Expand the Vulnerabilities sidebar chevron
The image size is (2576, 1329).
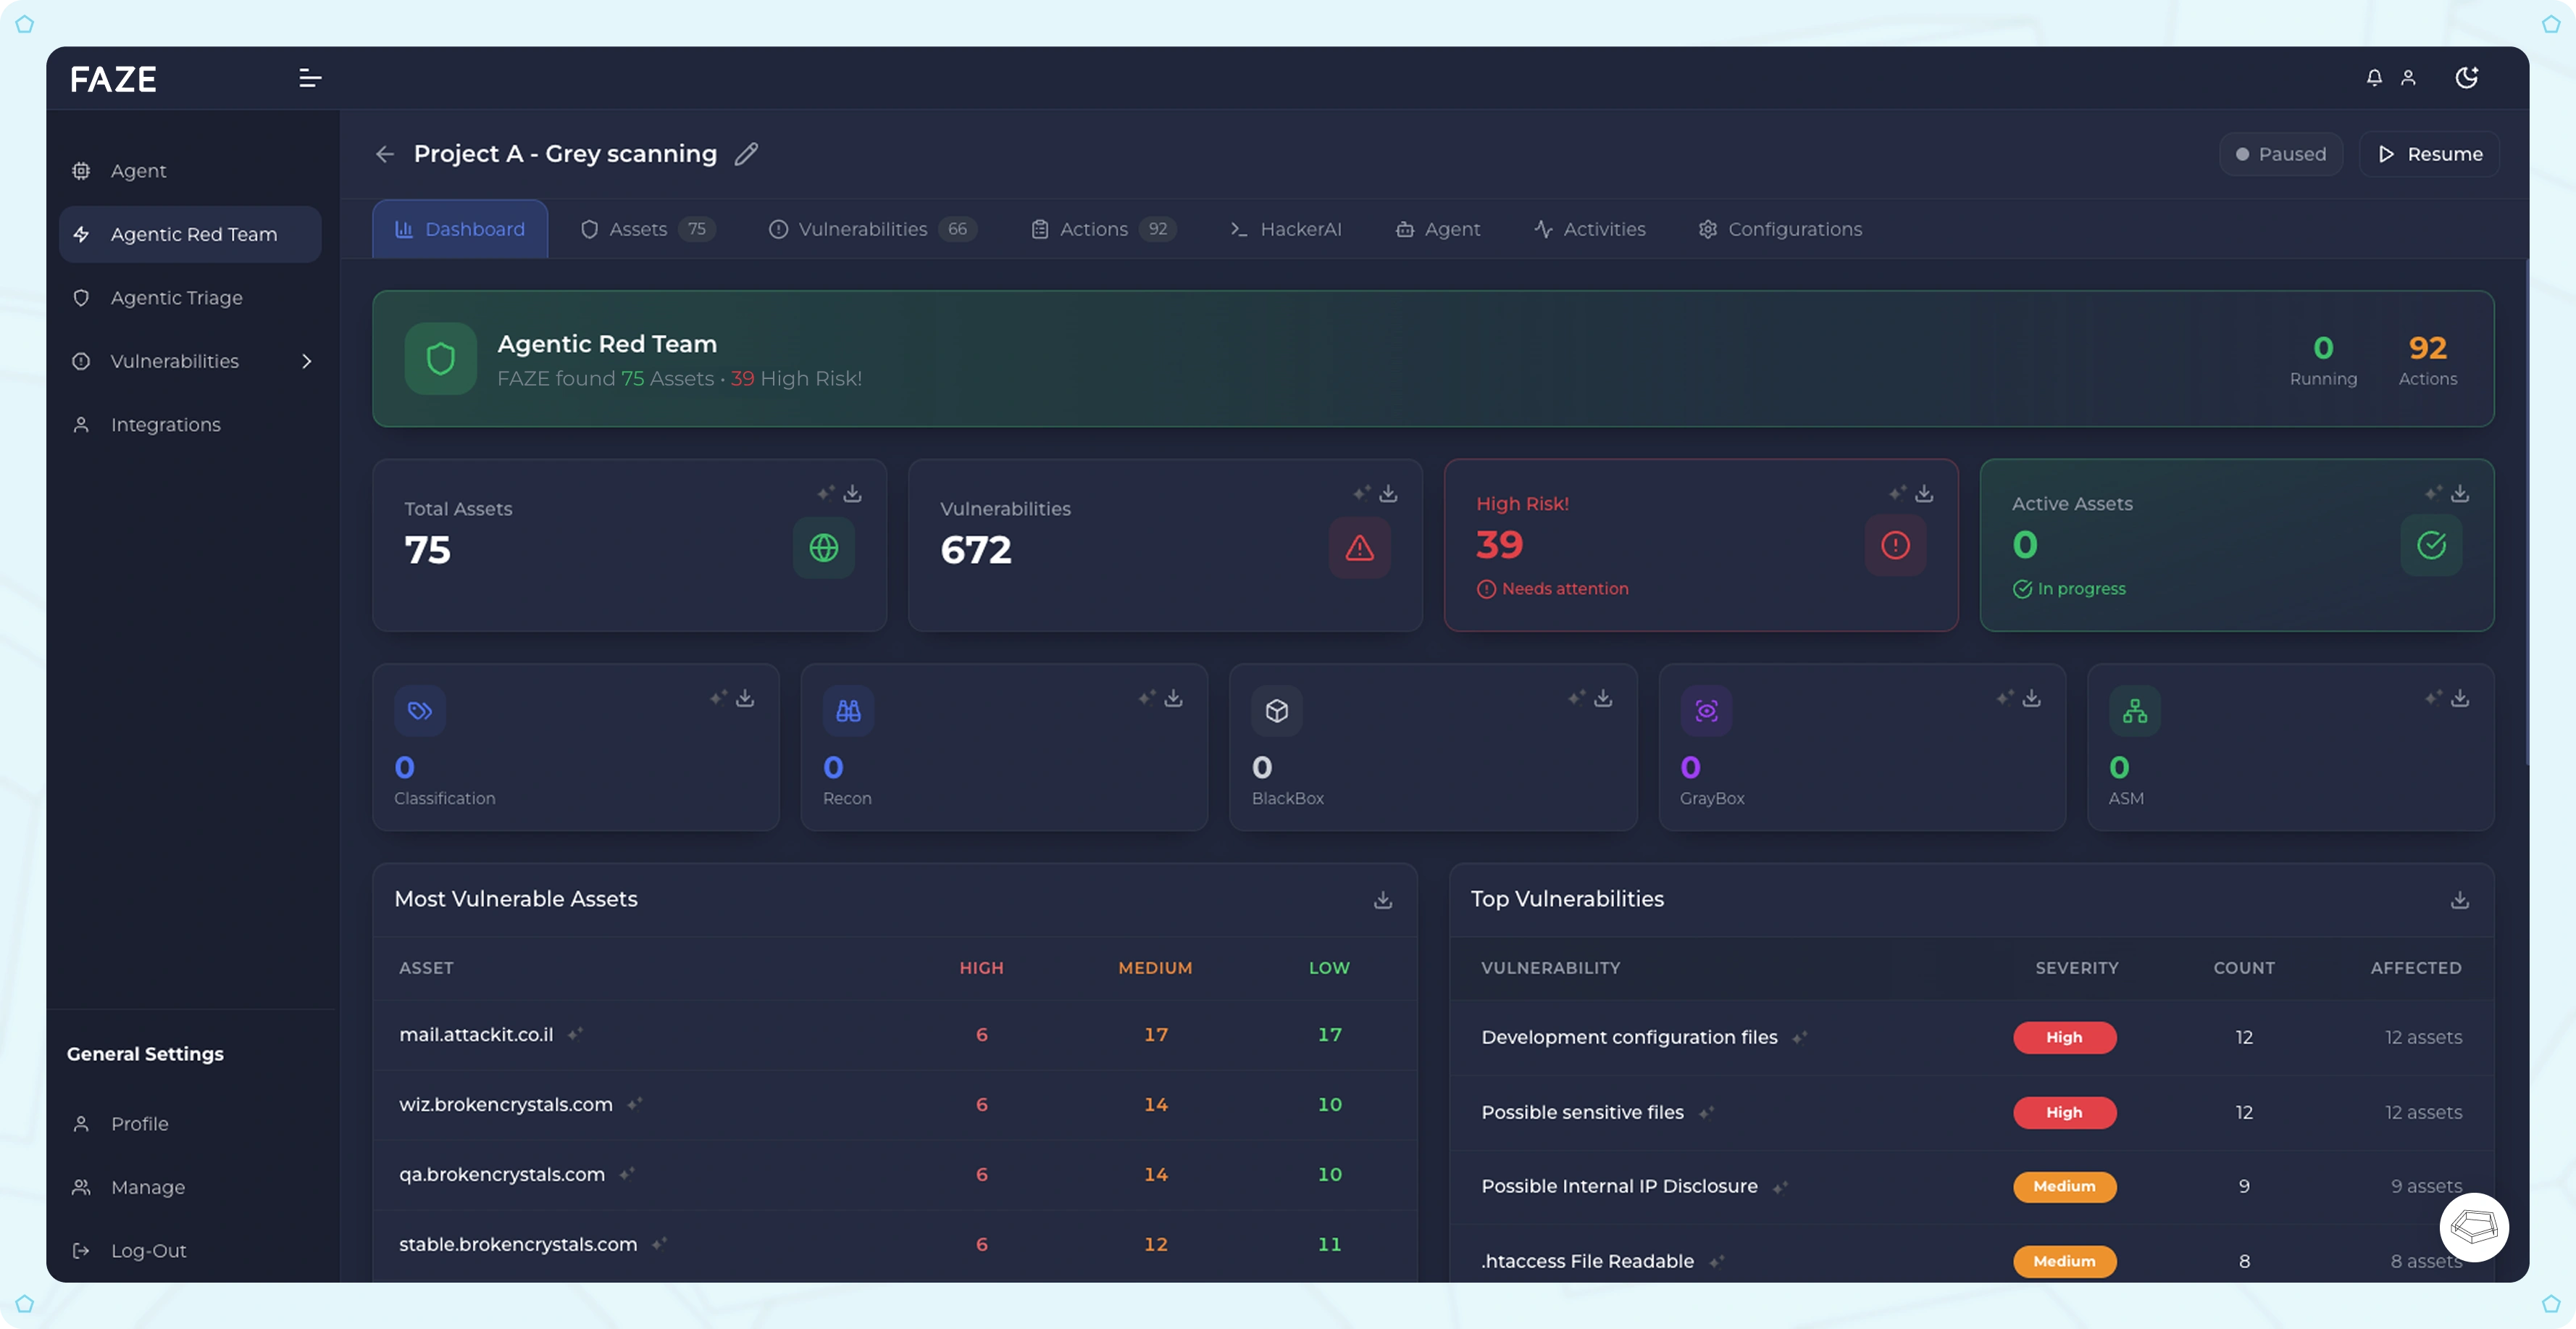[307, 361]
